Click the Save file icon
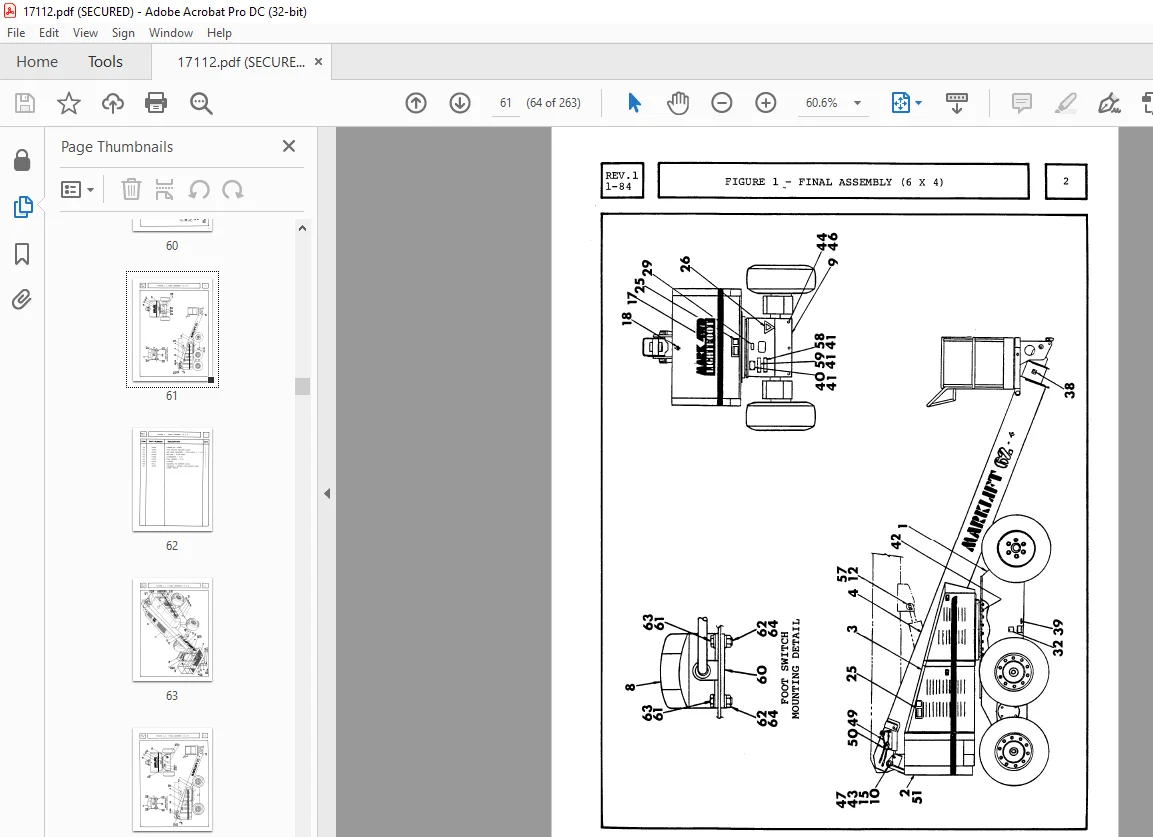The height and width of the screenshot is (837, 1153). (25, 103)
